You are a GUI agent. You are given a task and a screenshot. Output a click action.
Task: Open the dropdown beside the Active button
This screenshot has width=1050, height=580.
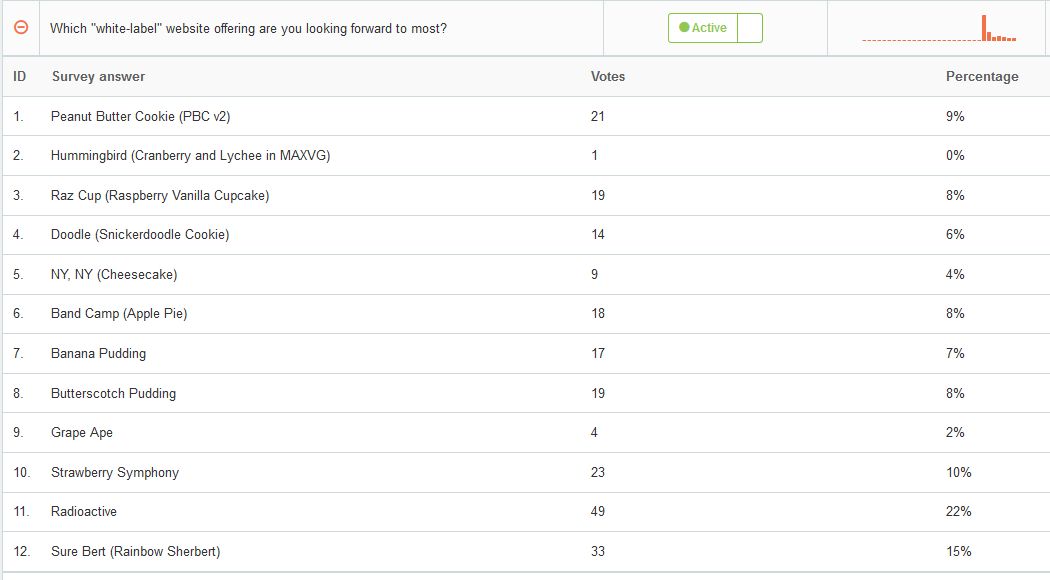[750, 28]
